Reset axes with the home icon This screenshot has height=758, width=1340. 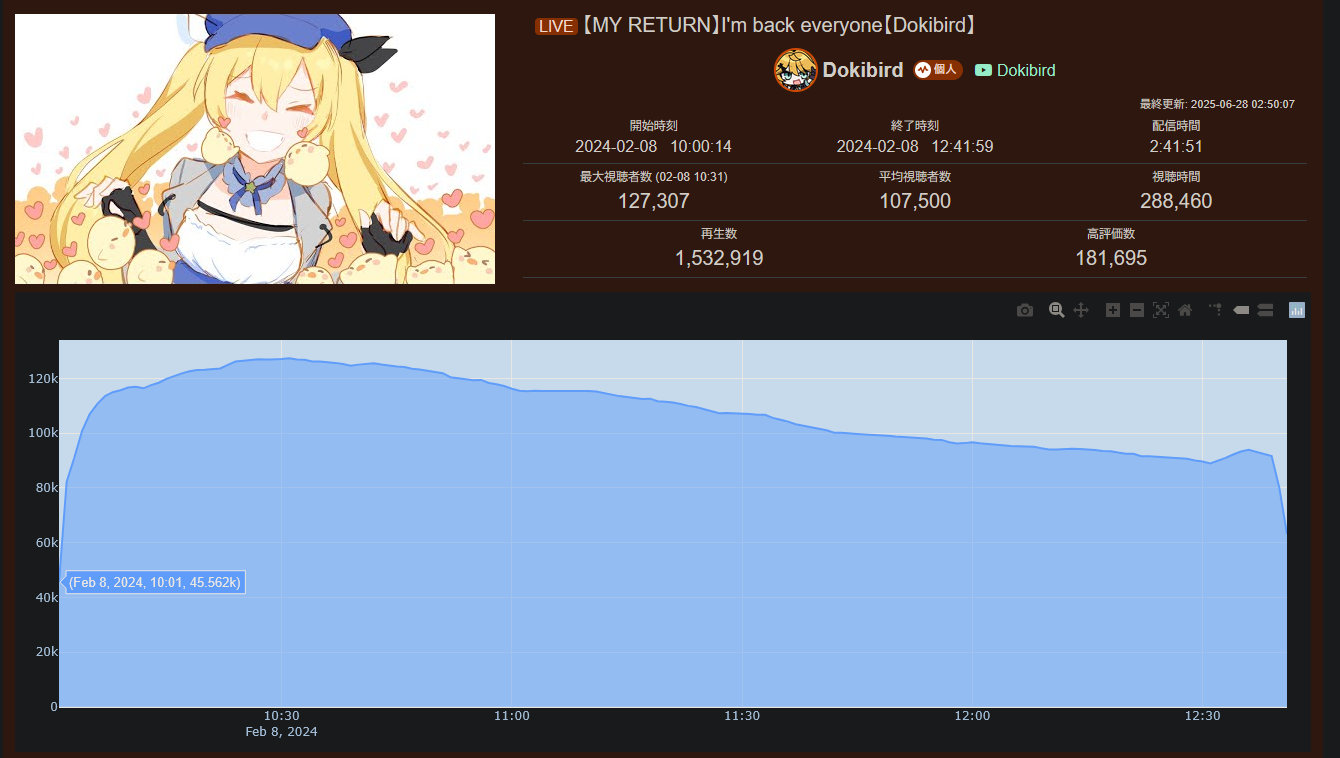(1185, 310)
